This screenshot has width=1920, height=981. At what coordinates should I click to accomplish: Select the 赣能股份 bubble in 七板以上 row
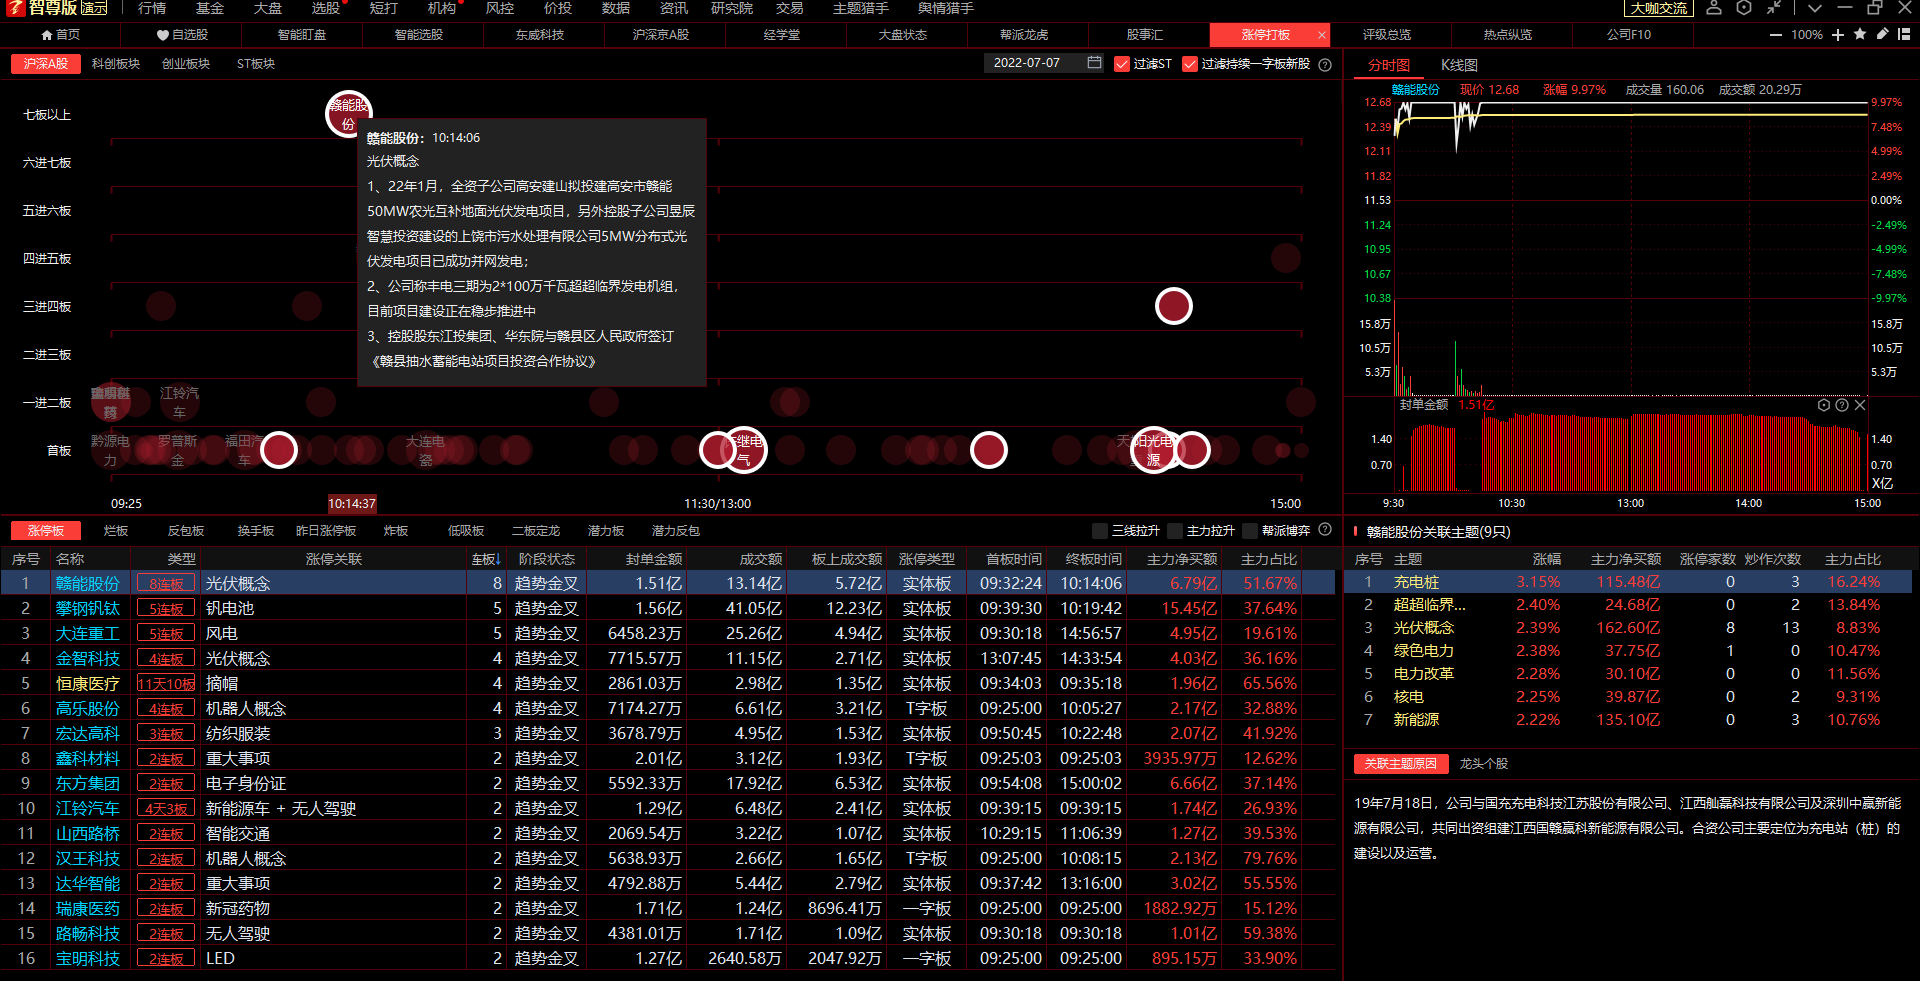click(348, 114)
